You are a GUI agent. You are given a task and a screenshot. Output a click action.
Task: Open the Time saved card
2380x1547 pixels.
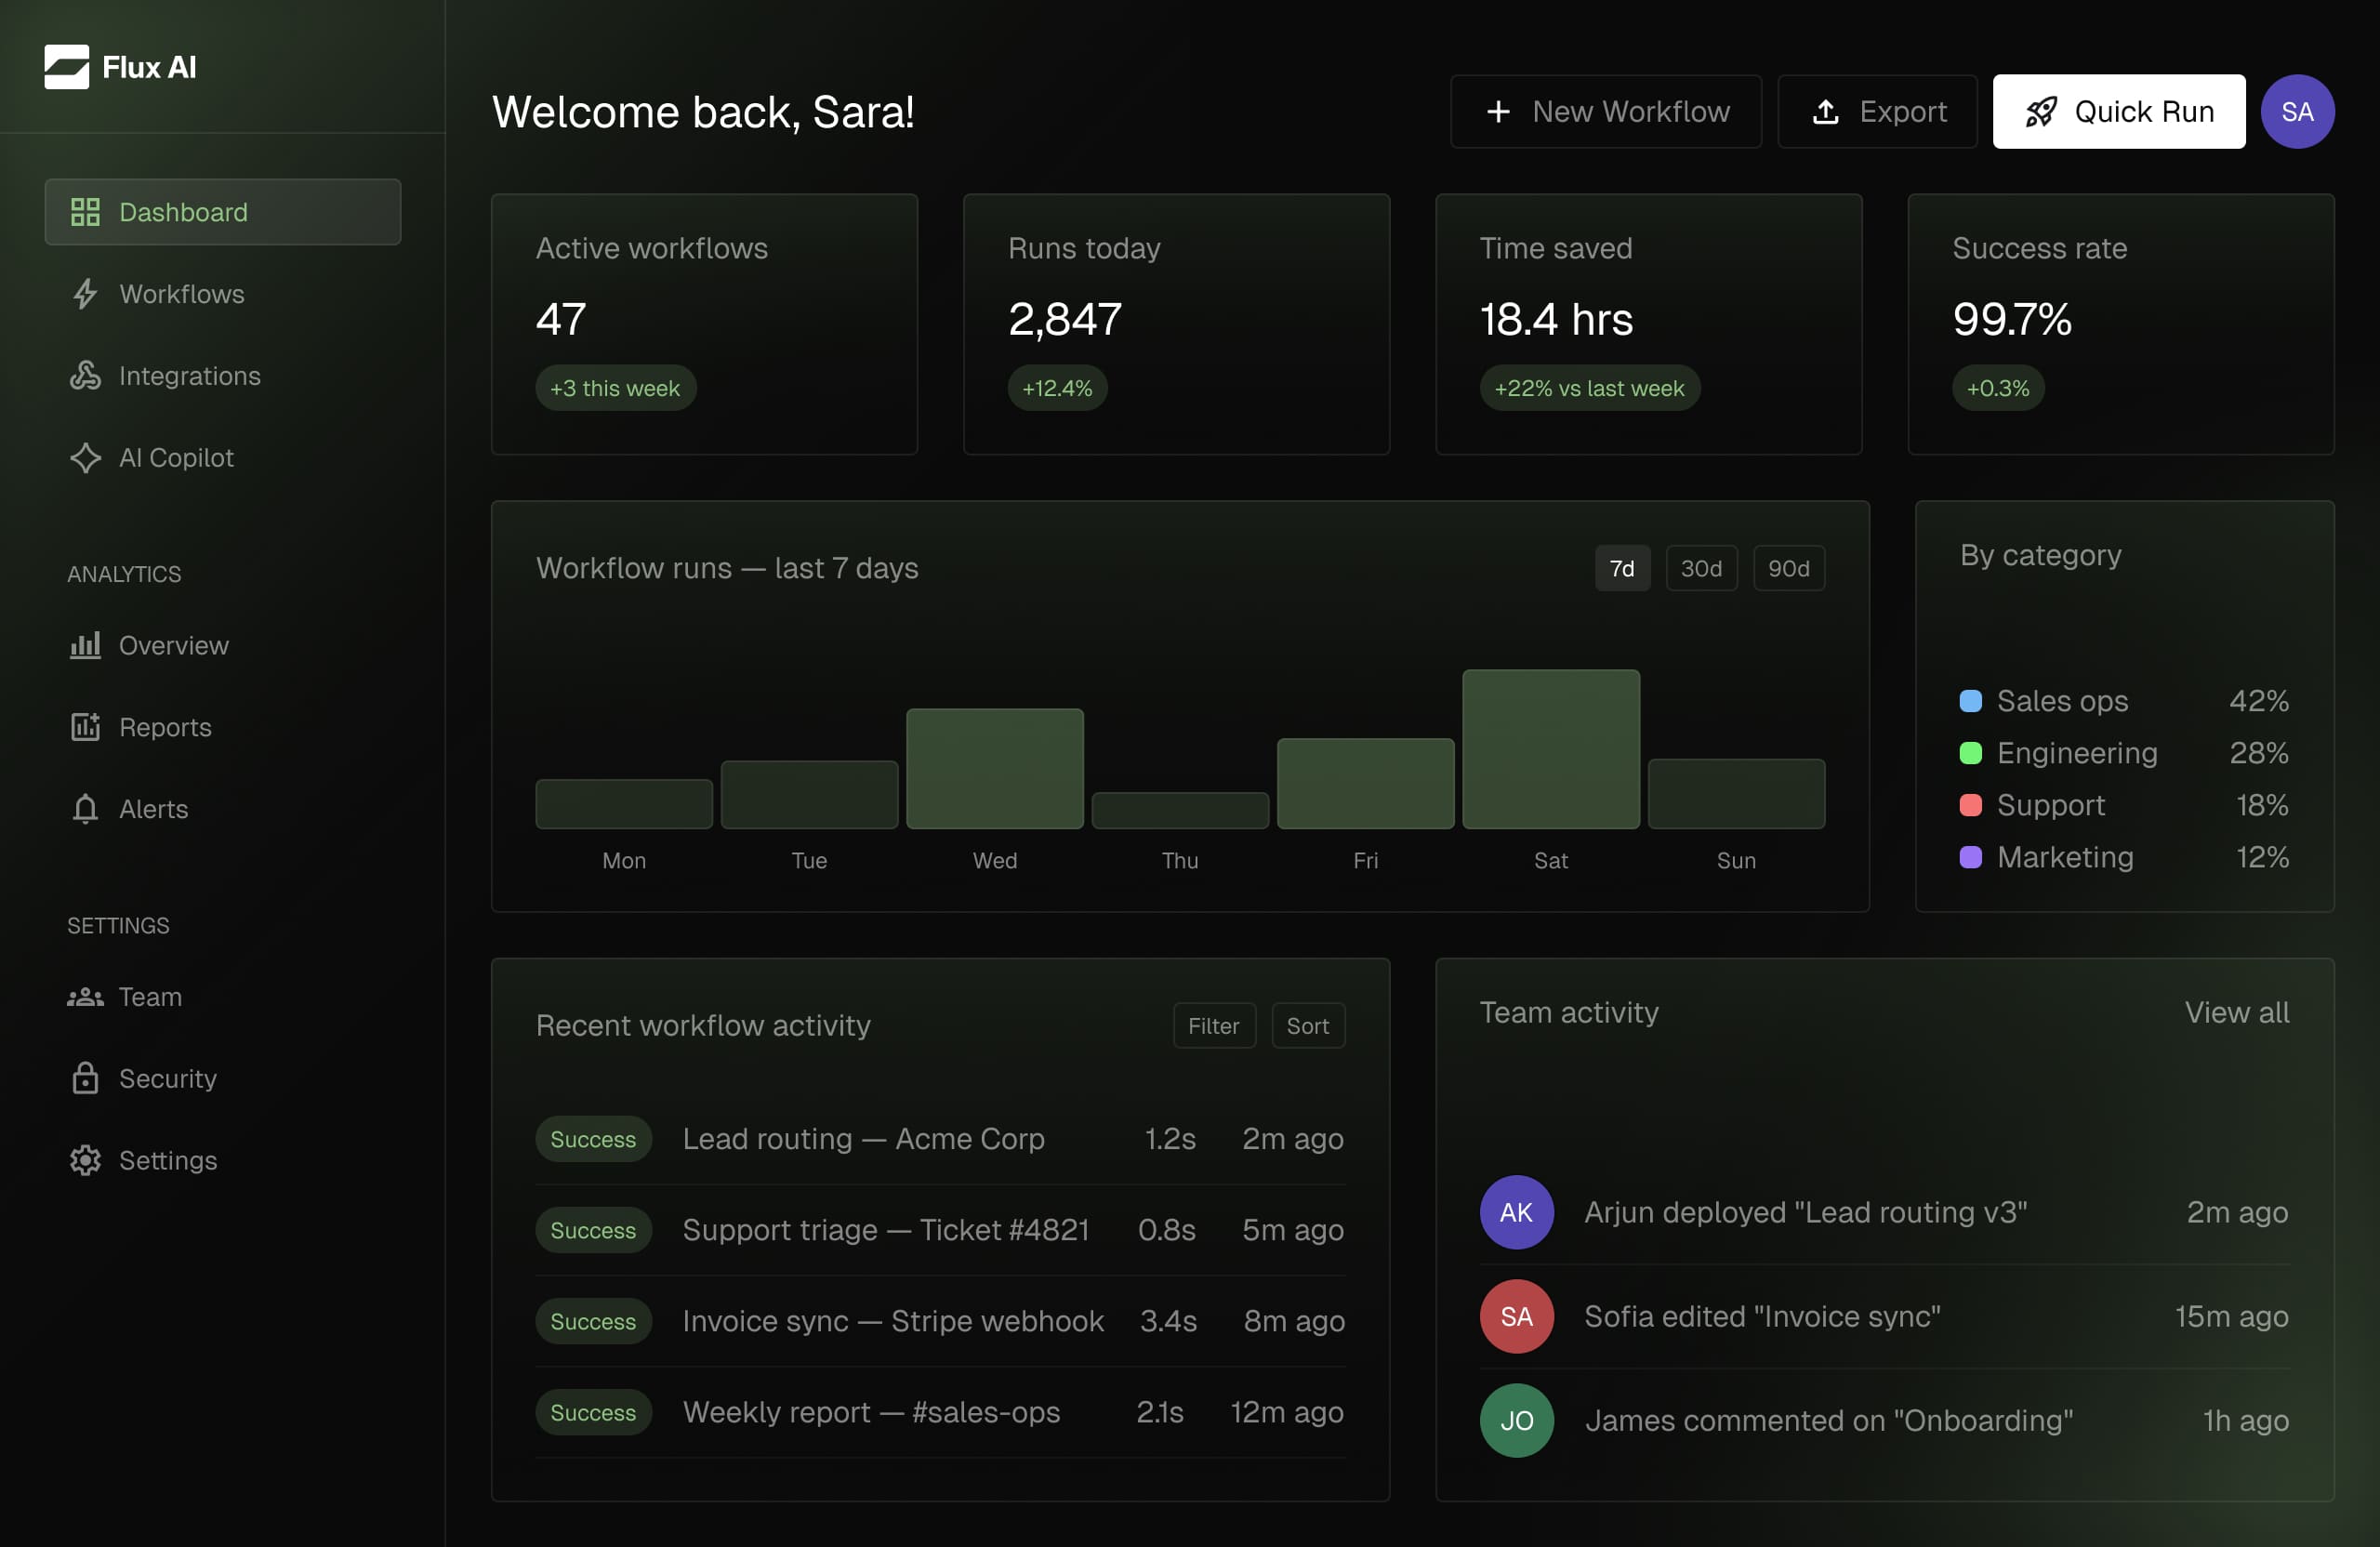1649,324
